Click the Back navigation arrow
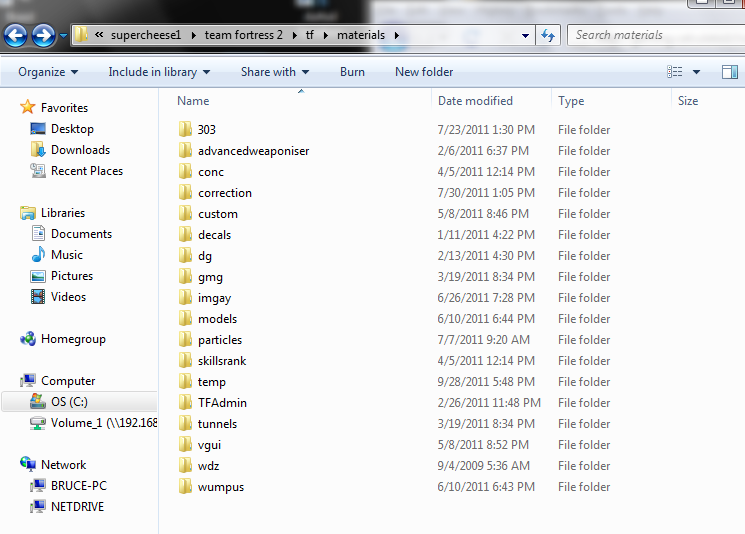 [x=16, y=36]
